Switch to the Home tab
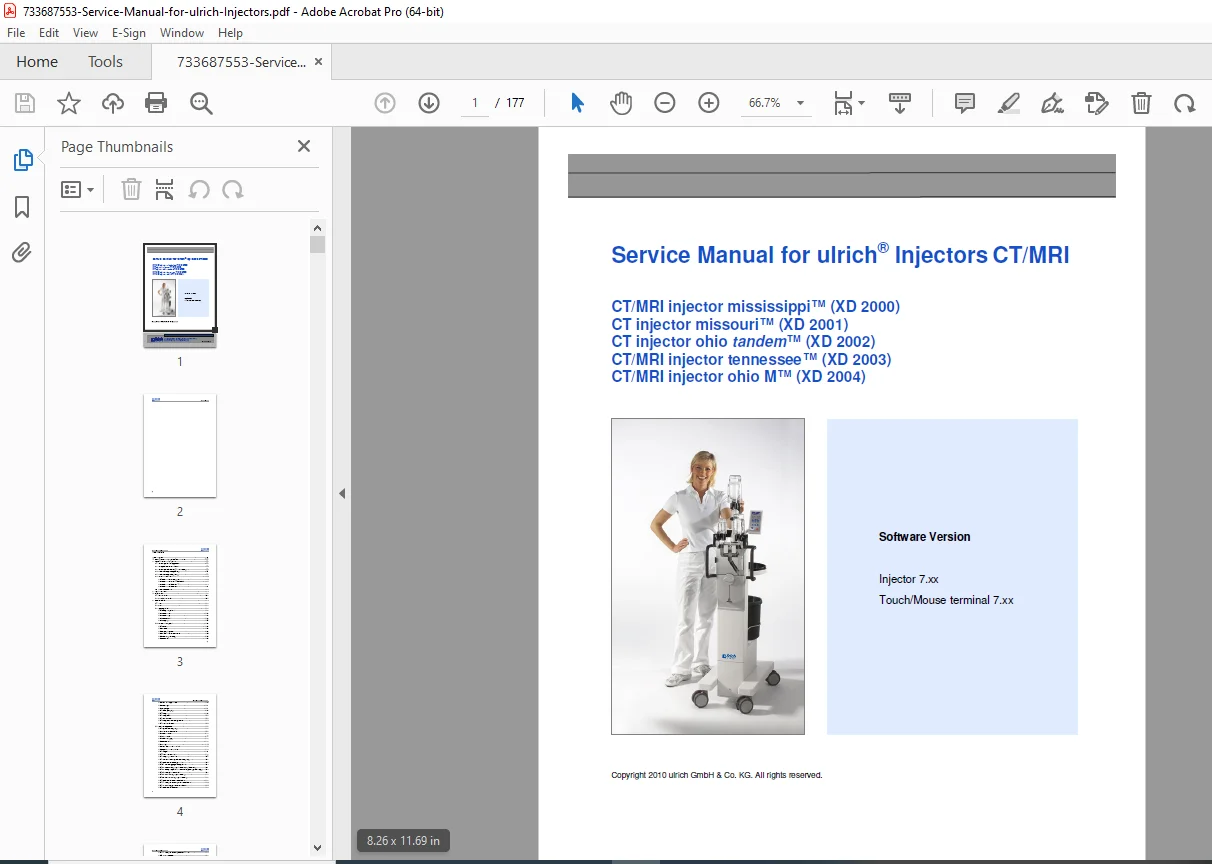Image resolution: width=1212 pixels, height=864 pixels. [37, 62]
